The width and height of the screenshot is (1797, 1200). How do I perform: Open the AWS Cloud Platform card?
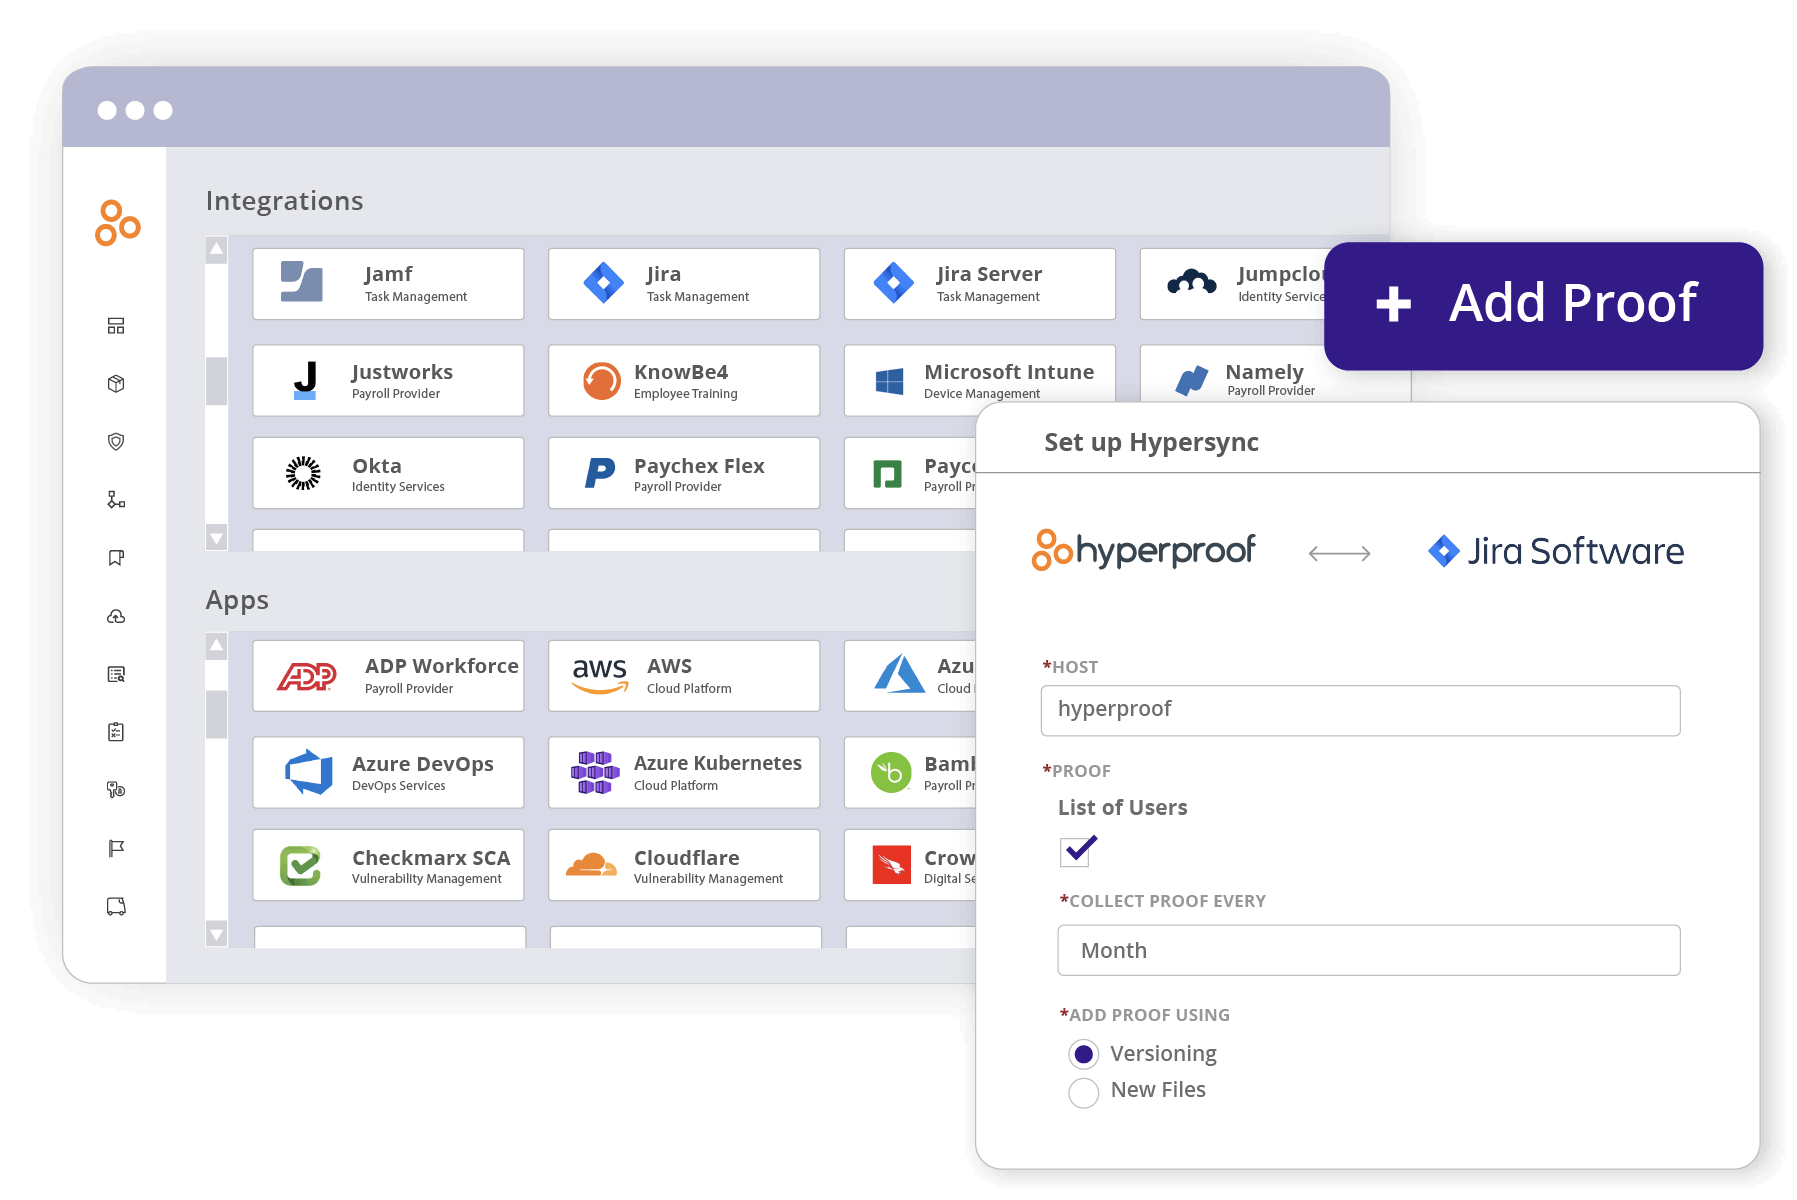[x=684, y=676]
